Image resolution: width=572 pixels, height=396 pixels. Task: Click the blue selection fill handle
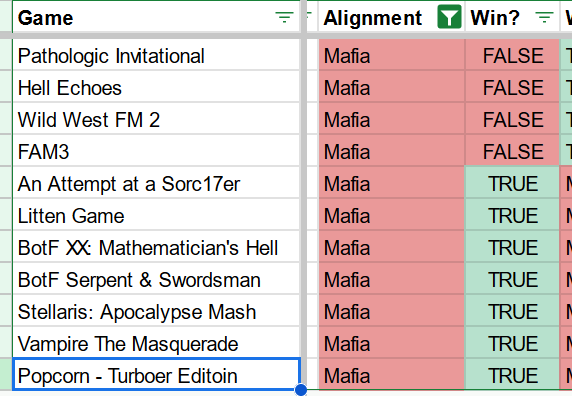pos(301,389)
